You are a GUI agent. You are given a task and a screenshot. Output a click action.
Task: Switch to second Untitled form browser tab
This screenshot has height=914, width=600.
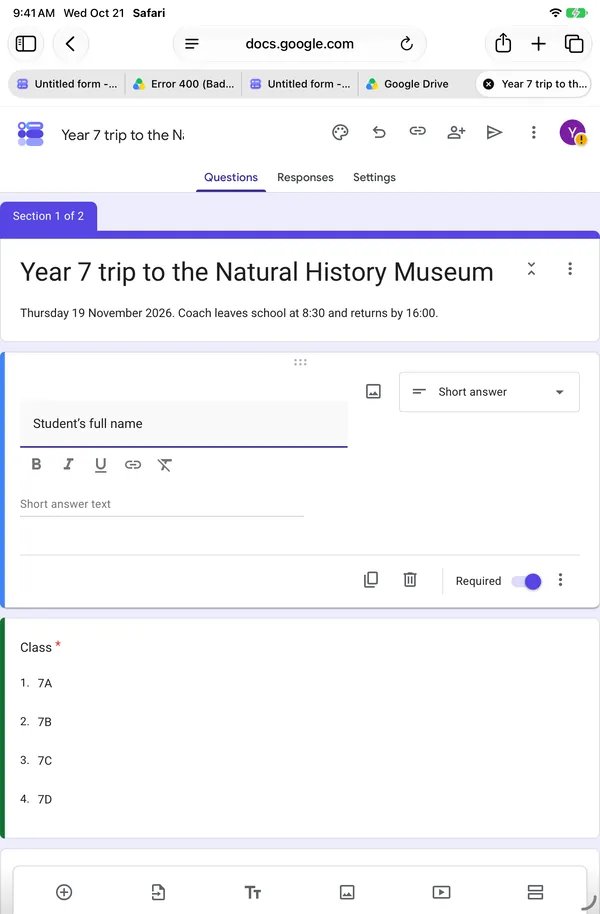pos(300,84)
